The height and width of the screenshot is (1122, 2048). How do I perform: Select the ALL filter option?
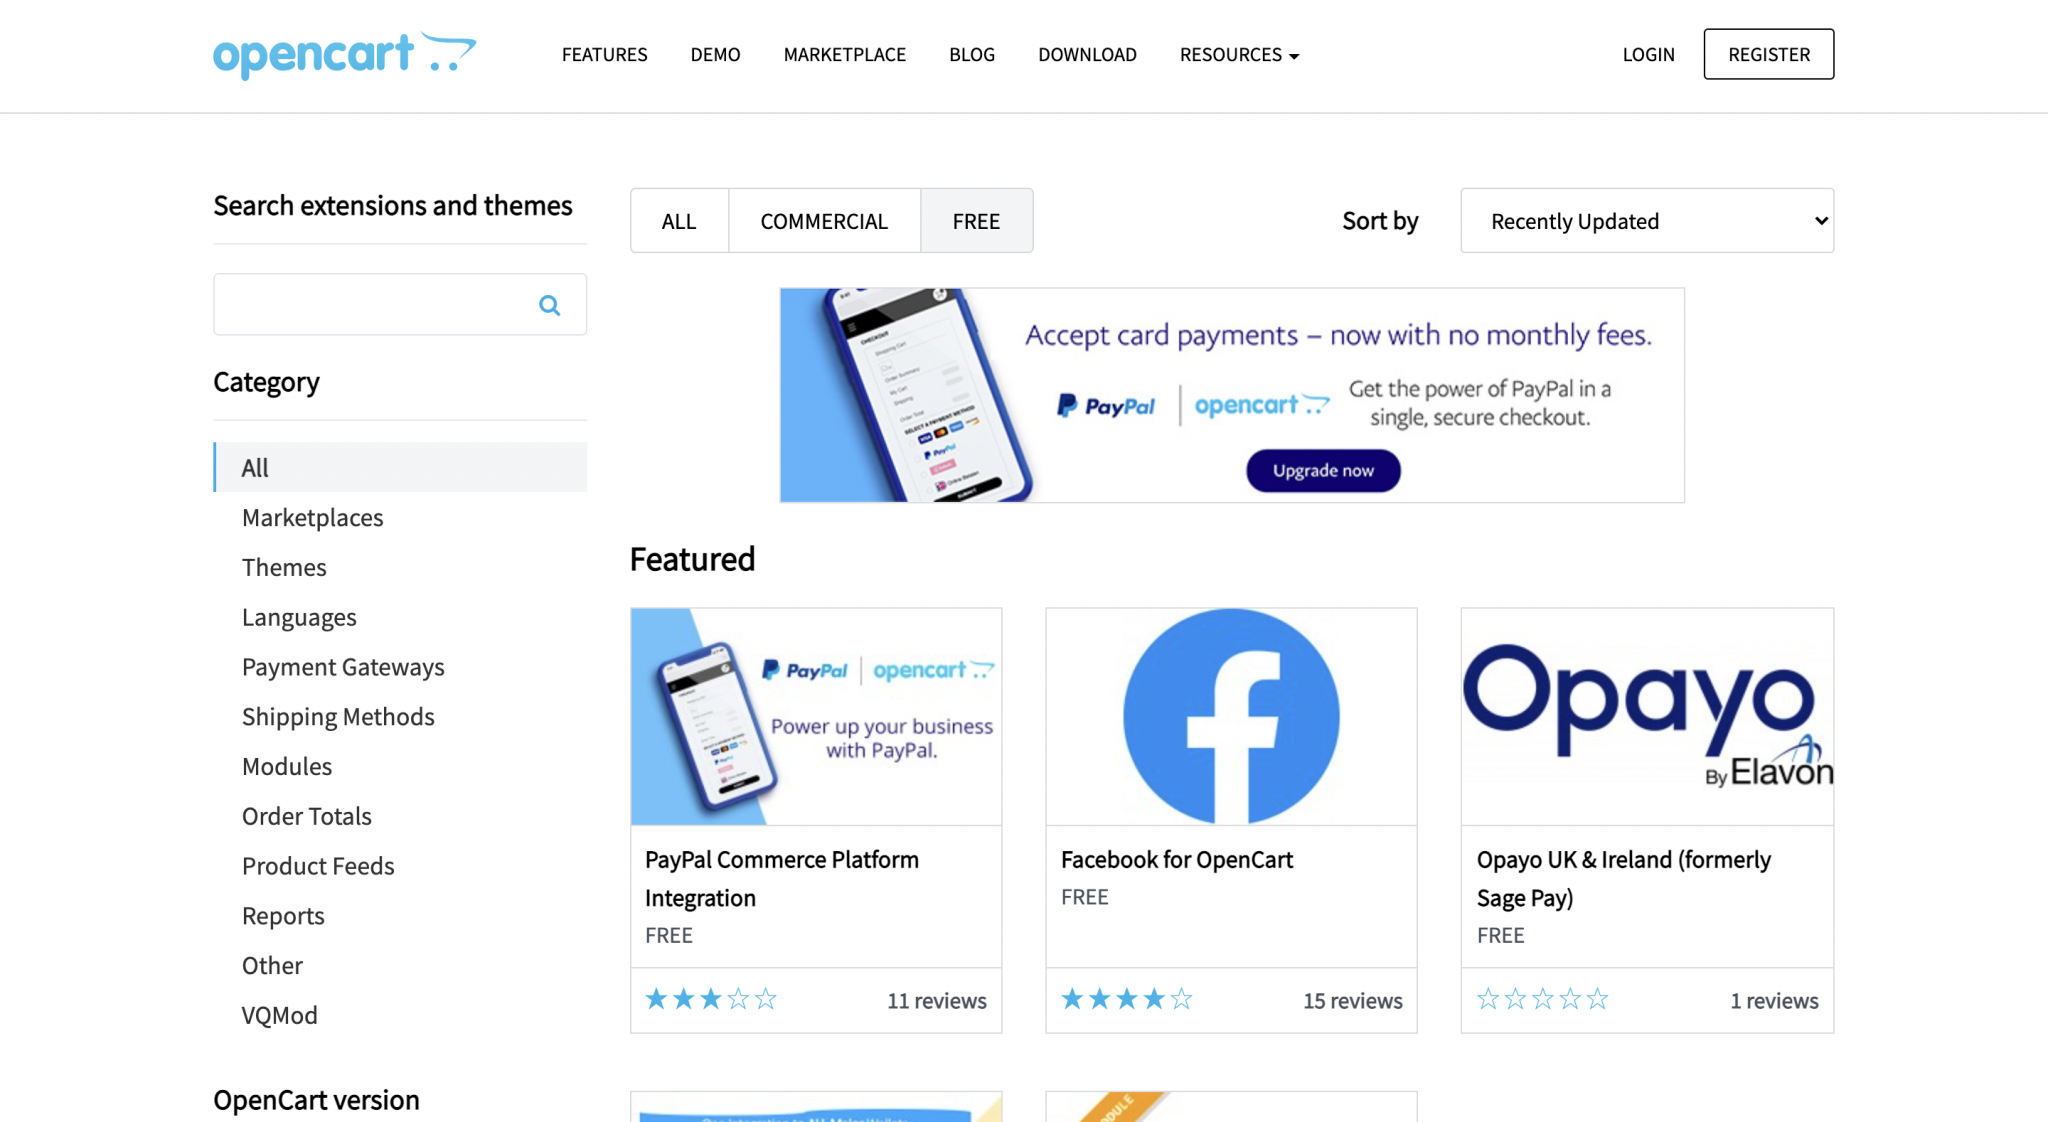coord(679,220)
